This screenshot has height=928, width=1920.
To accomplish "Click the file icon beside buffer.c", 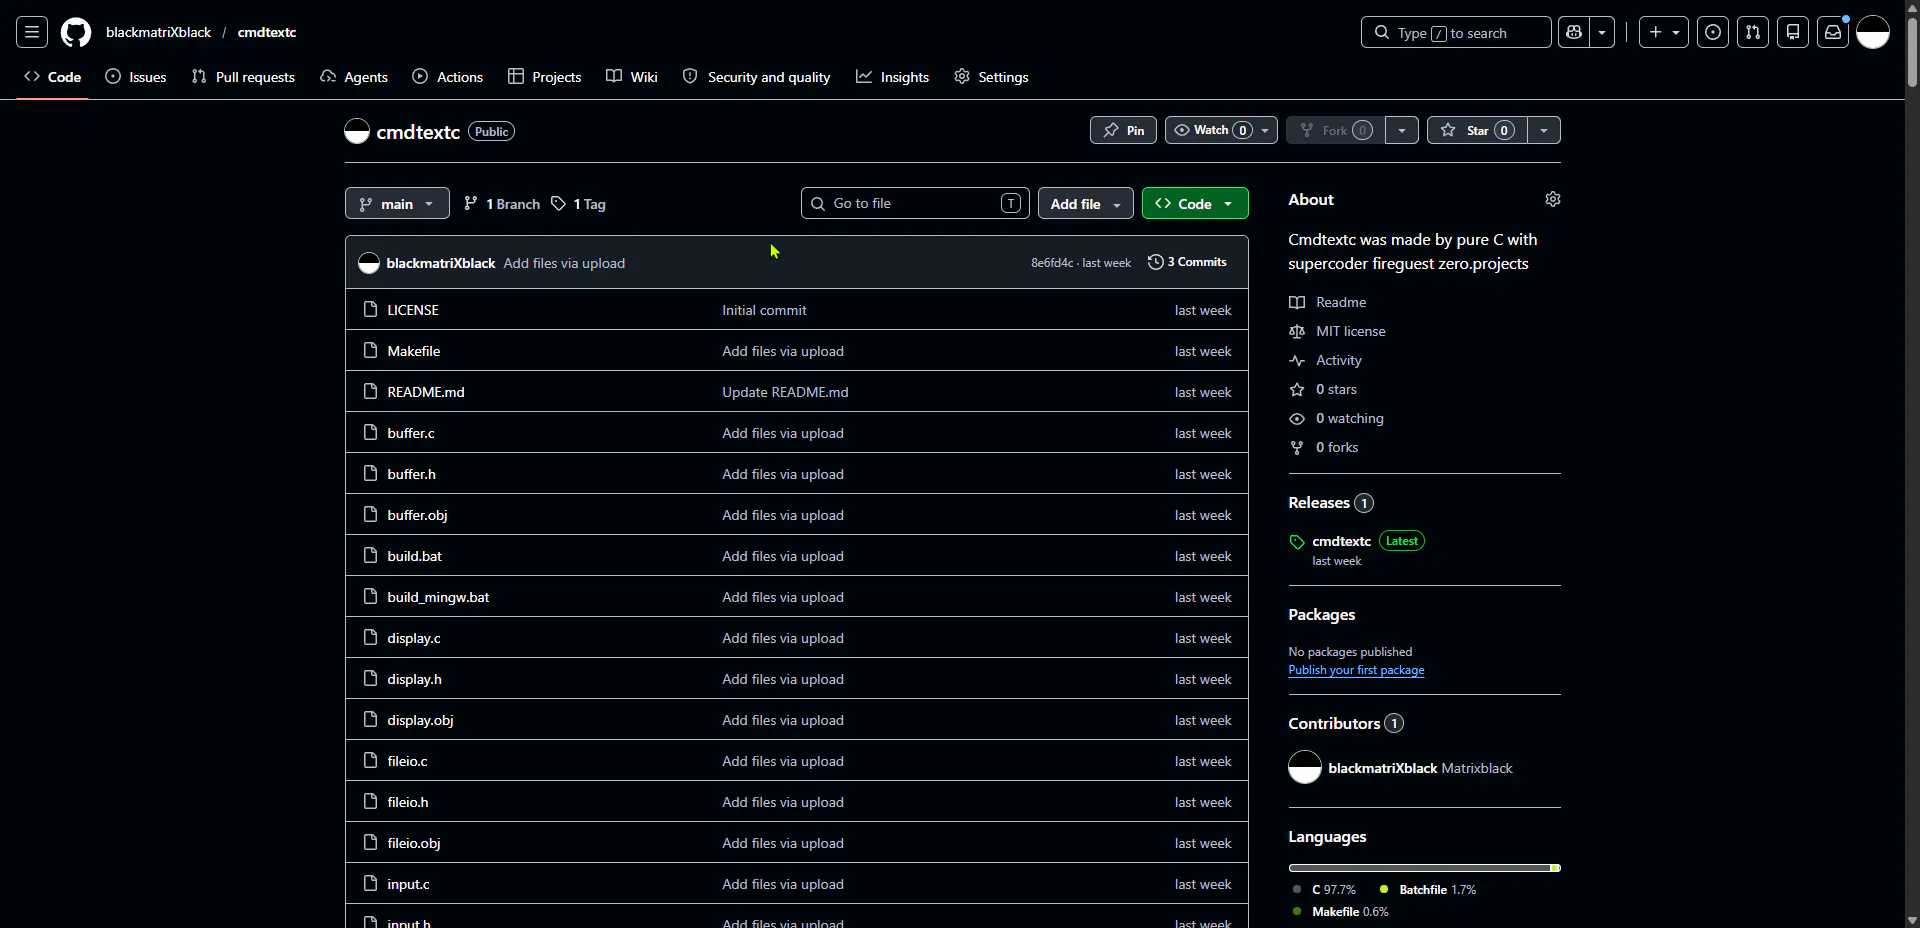I will pyautogui.click(x=370, y=432).
